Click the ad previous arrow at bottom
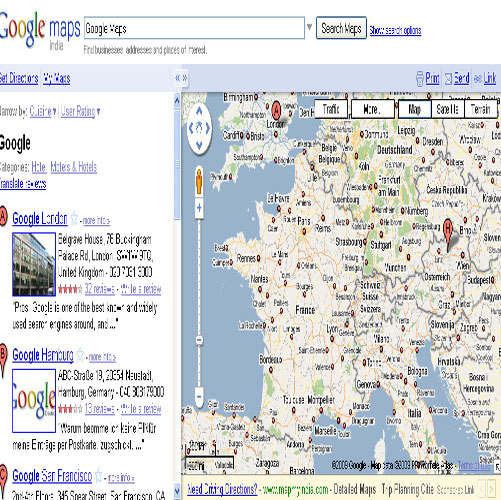 click(481, 489)
